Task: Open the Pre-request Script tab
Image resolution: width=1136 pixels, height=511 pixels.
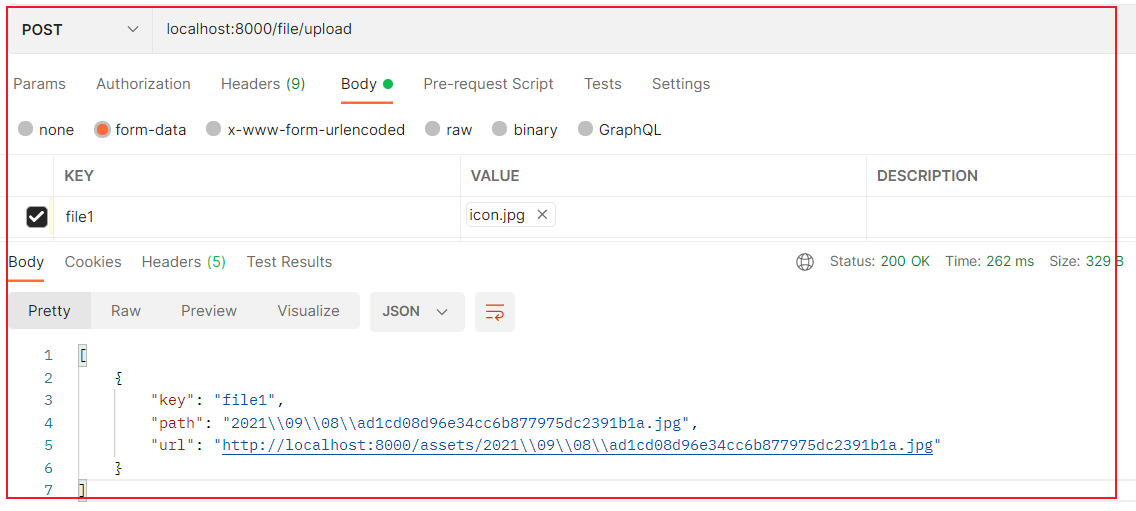Action: tap(488, 84)
